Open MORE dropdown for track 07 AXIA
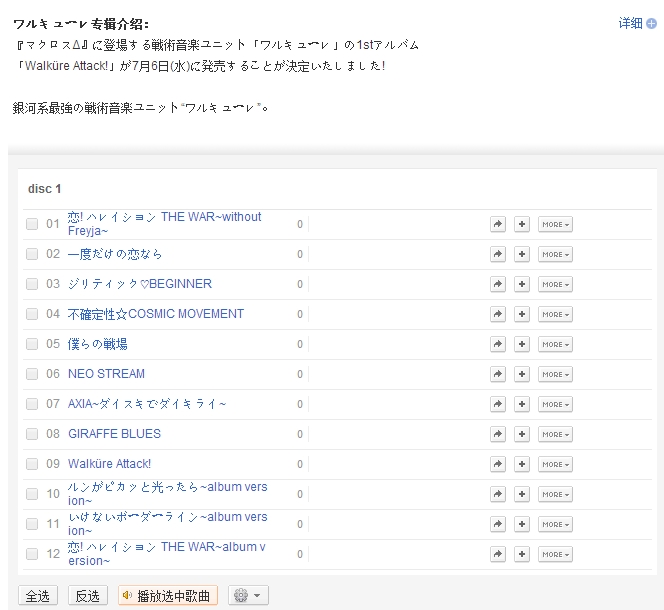664x610 pixels. click(555, 404)
